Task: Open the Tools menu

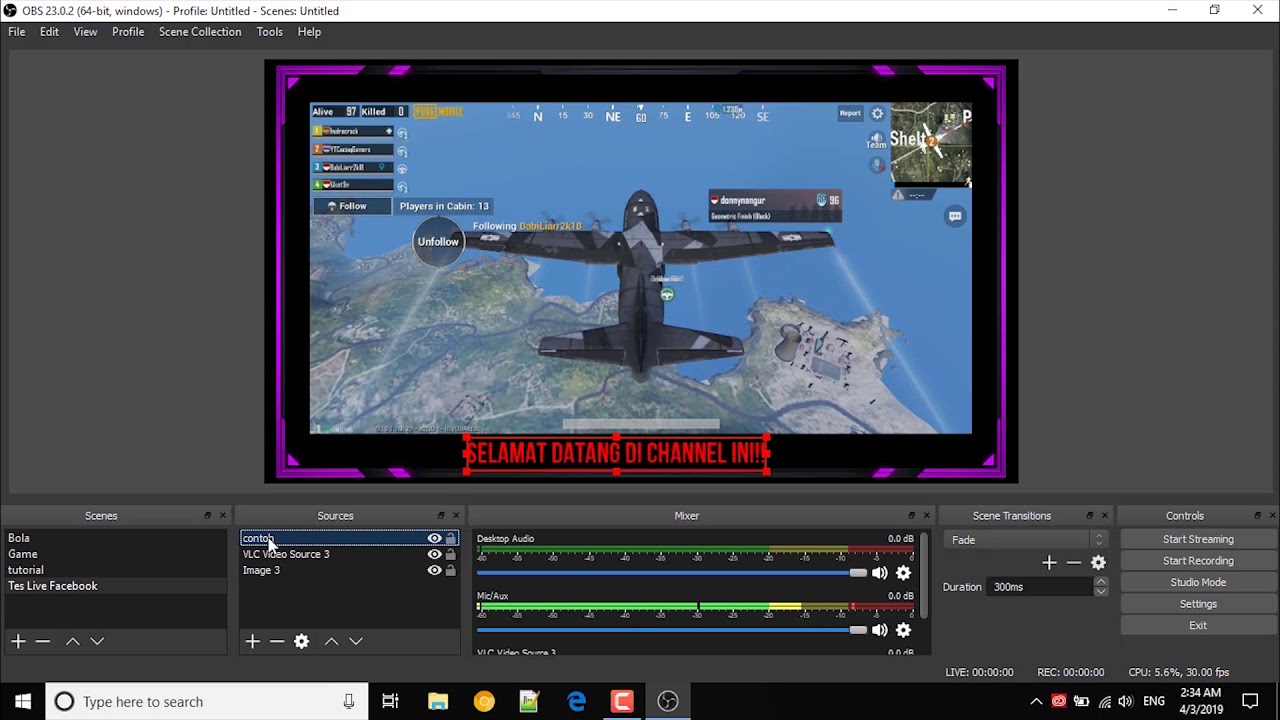Action: [269, 32]
